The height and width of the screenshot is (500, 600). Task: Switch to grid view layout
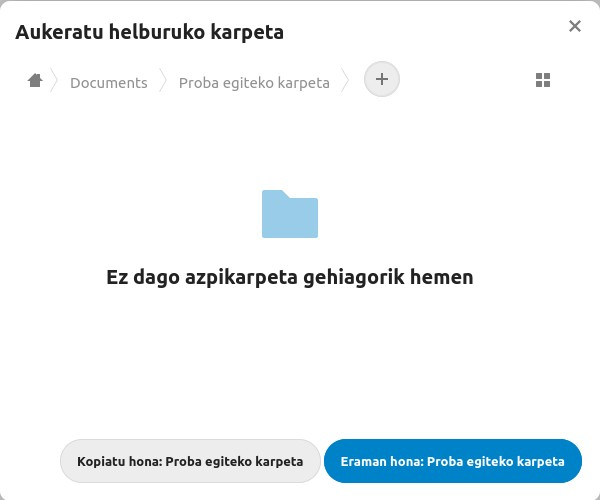tap(543, 81)
